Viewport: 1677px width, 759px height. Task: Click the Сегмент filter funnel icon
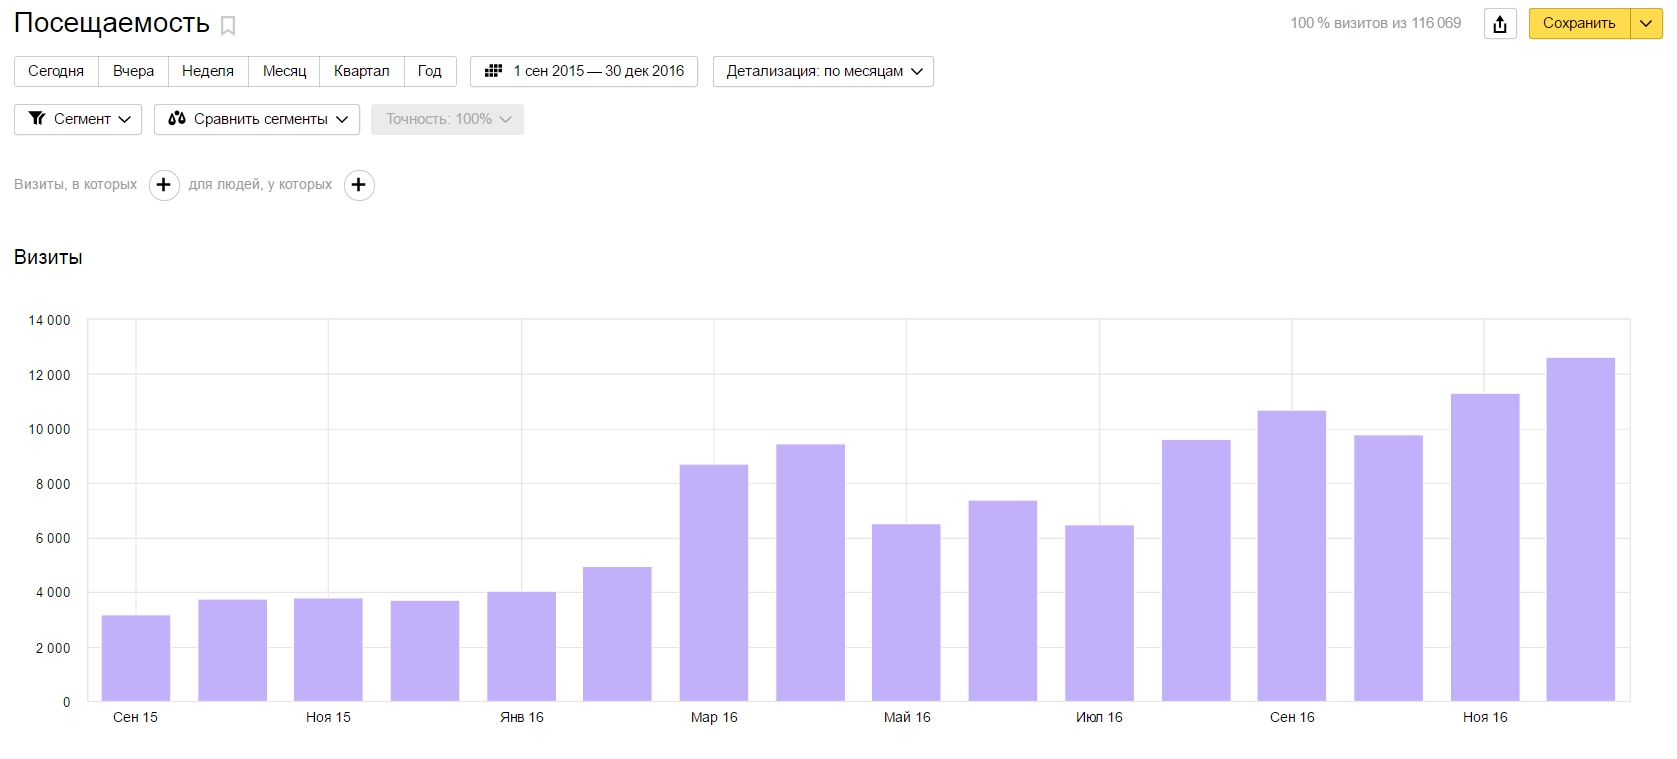[38, 119]
